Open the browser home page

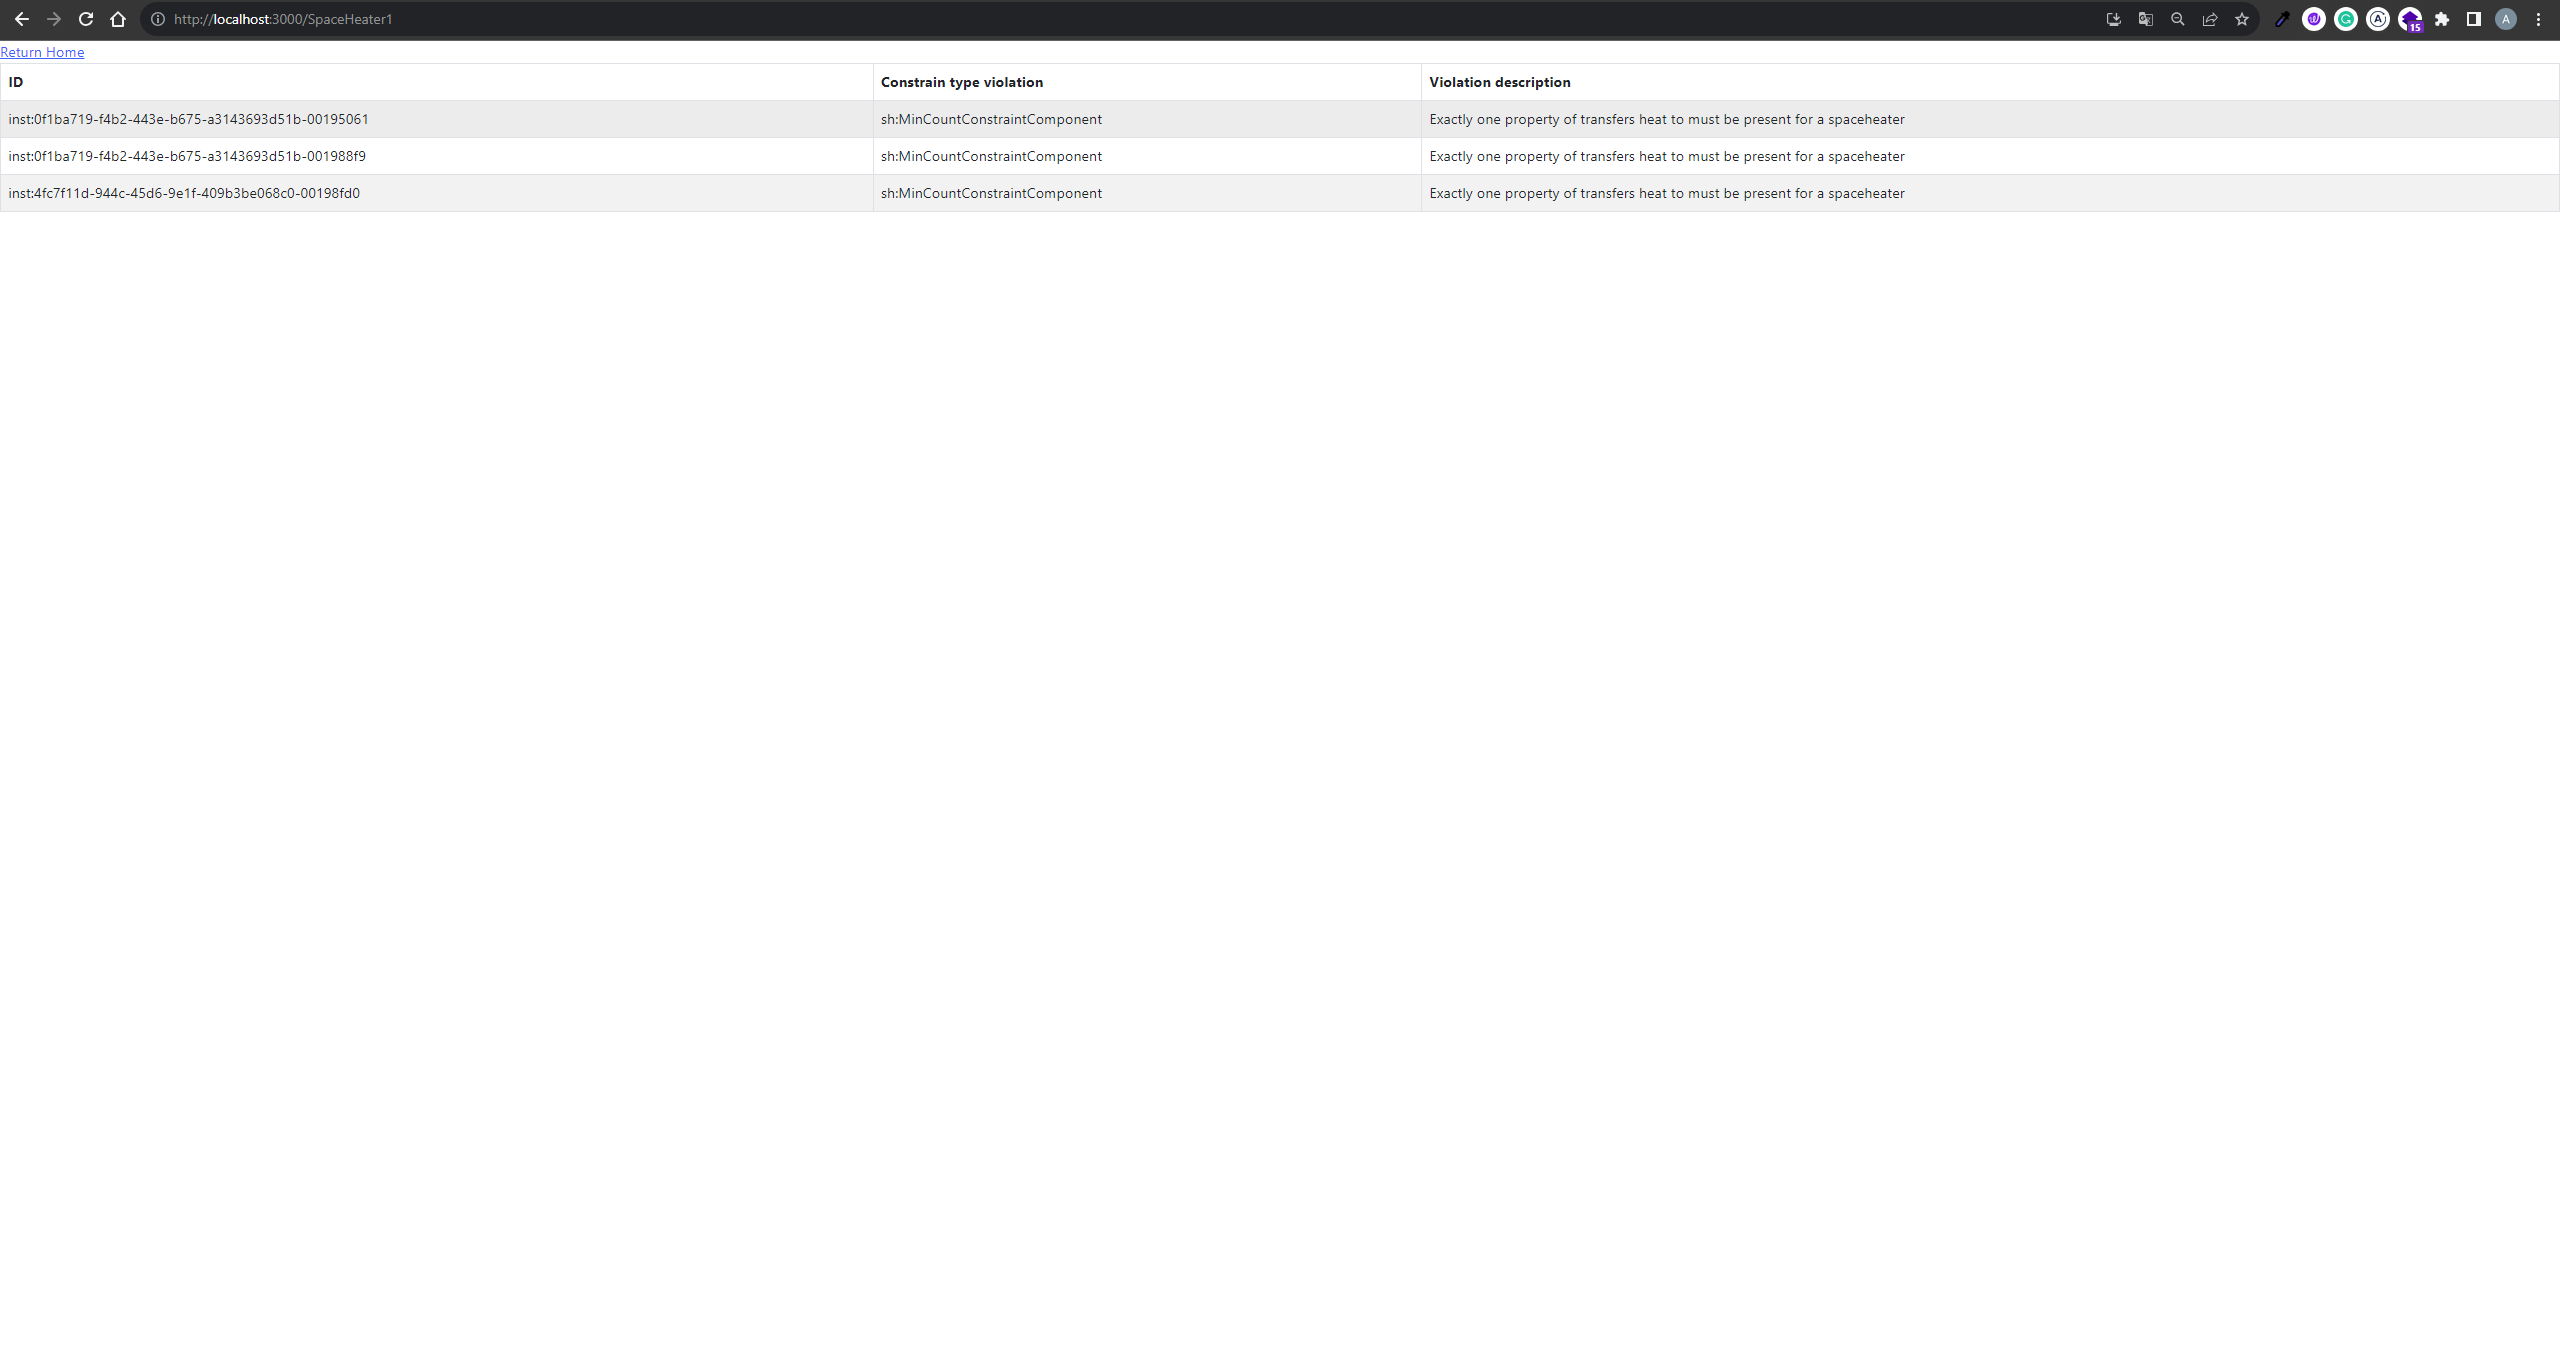coord(118,19)
